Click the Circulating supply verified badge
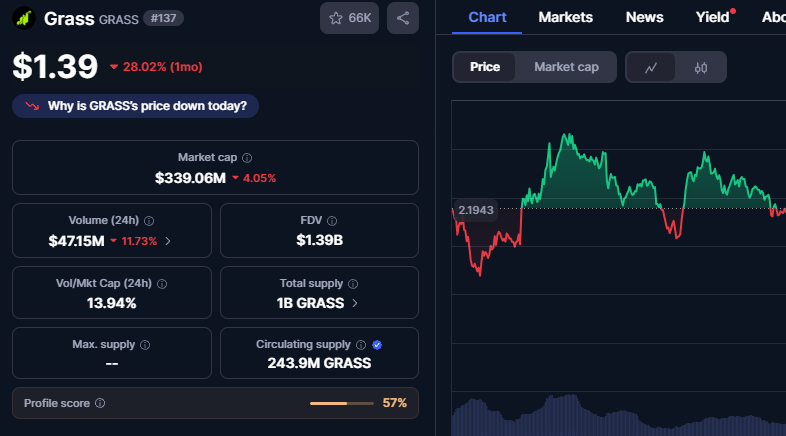This screenshot has height=436, width=786. click(377, 344)
